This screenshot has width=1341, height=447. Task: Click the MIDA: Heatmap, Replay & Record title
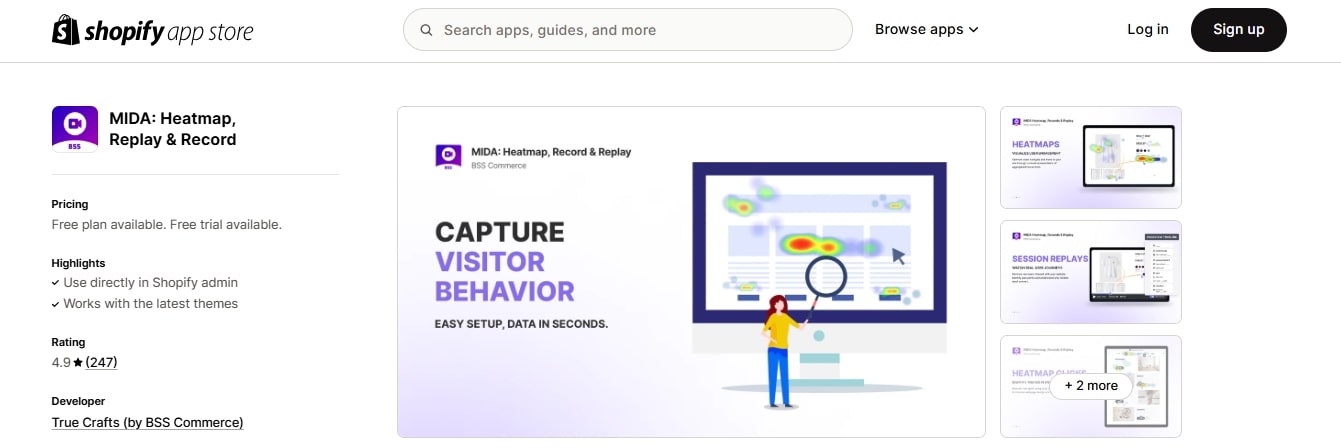pos(173,129)
